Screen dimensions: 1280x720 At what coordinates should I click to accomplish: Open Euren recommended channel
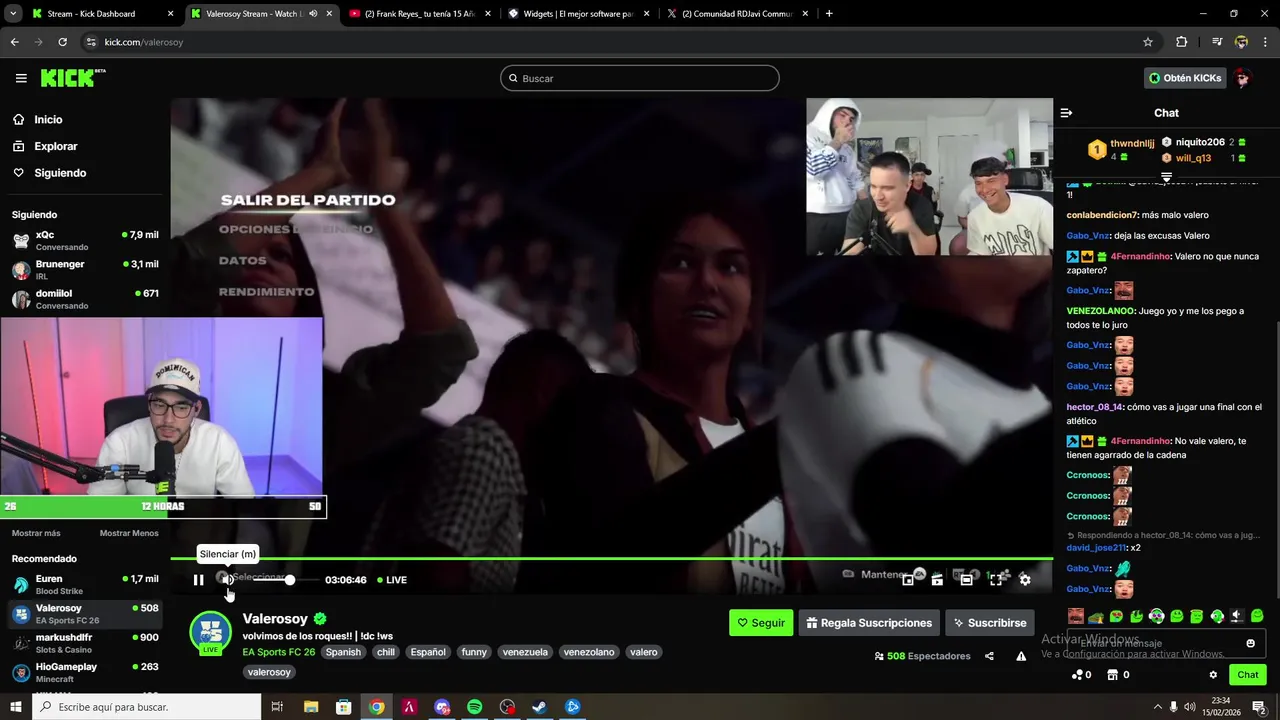click(85, 584)
